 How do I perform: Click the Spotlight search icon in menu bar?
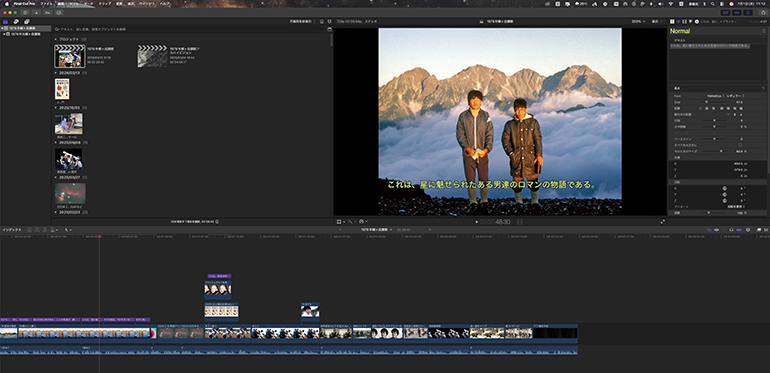[713, 3]
